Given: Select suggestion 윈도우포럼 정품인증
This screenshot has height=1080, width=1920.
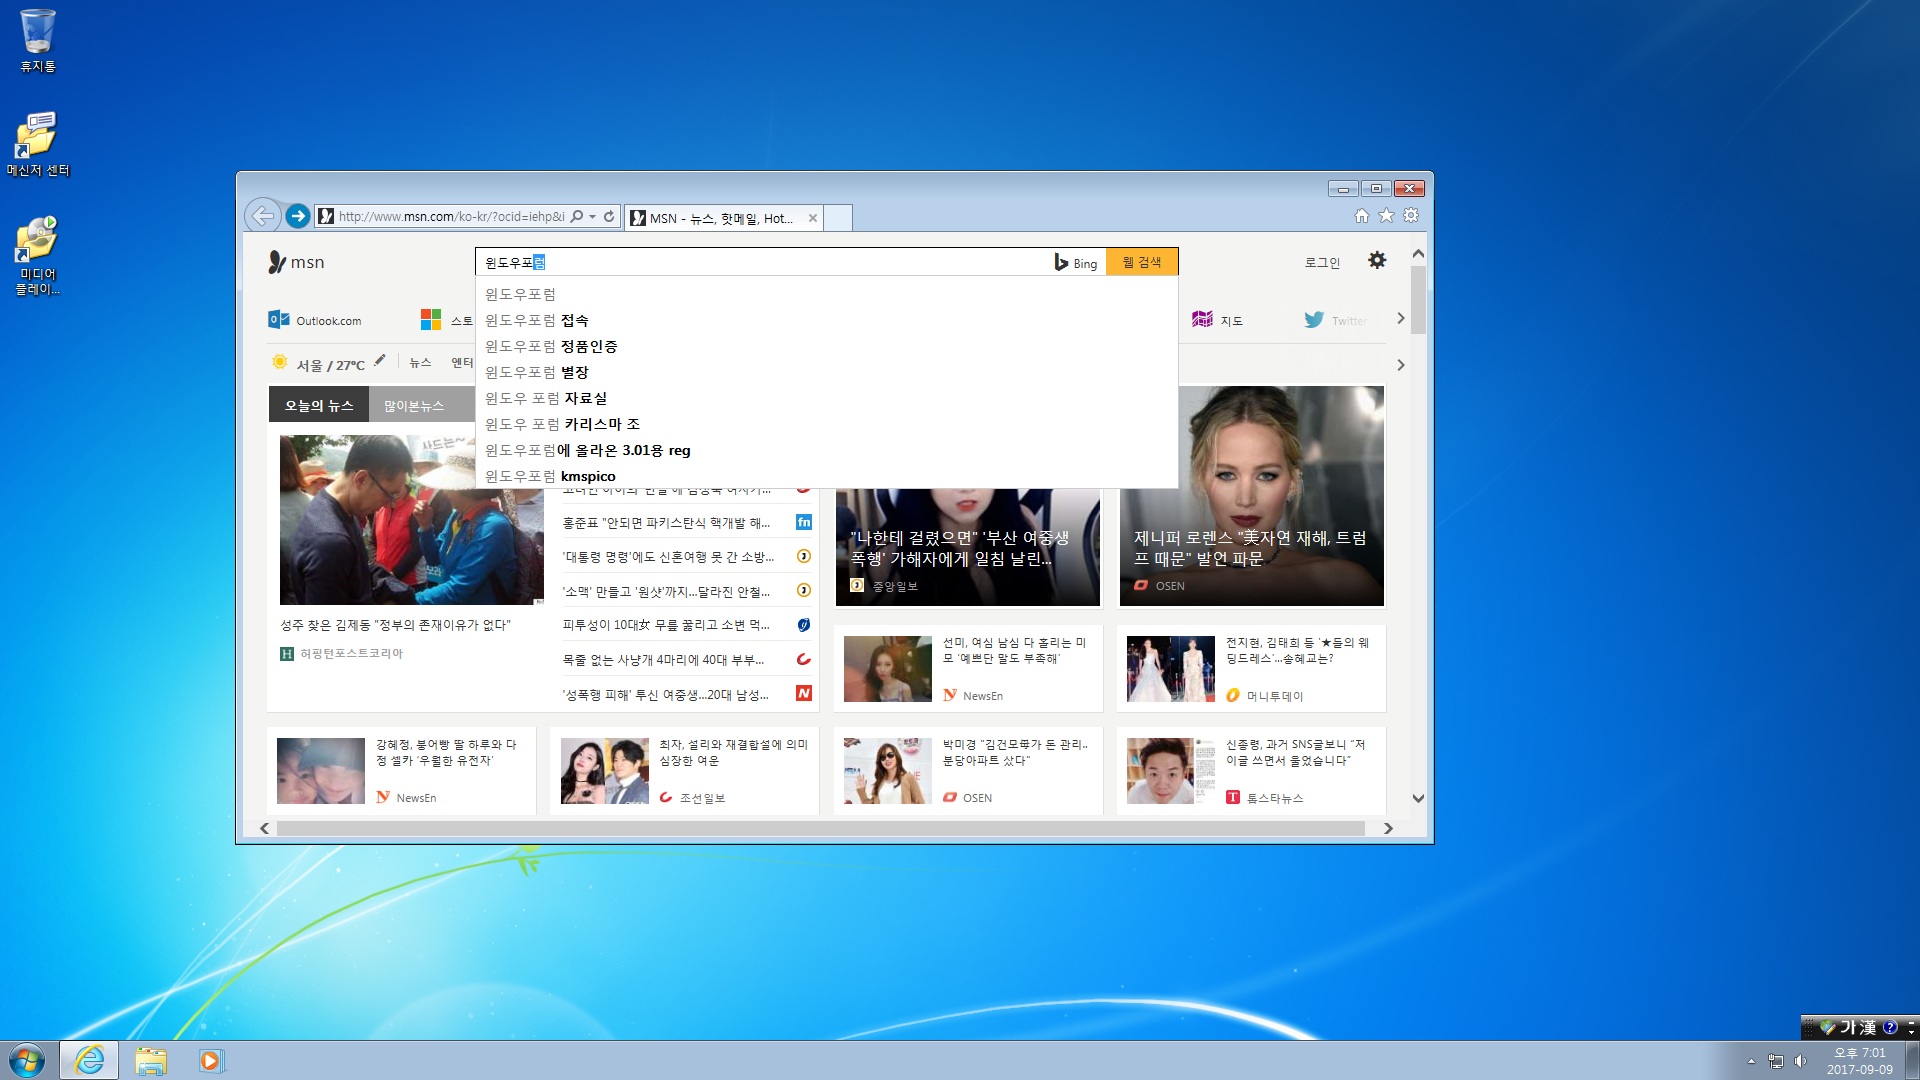Looking at the screenshot, I should pos(827,346).
